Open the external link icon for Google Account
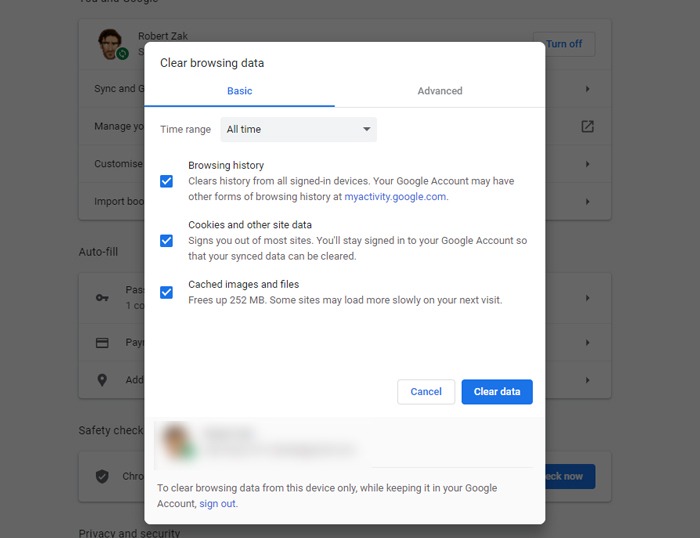700x538 pixels. tap(587, 126)
